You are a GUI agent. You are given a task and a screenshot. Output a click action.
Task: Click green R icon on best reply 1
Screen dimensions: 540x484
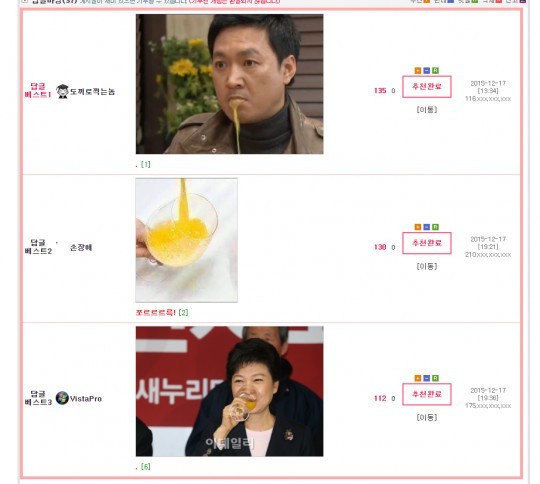(435, 71)
